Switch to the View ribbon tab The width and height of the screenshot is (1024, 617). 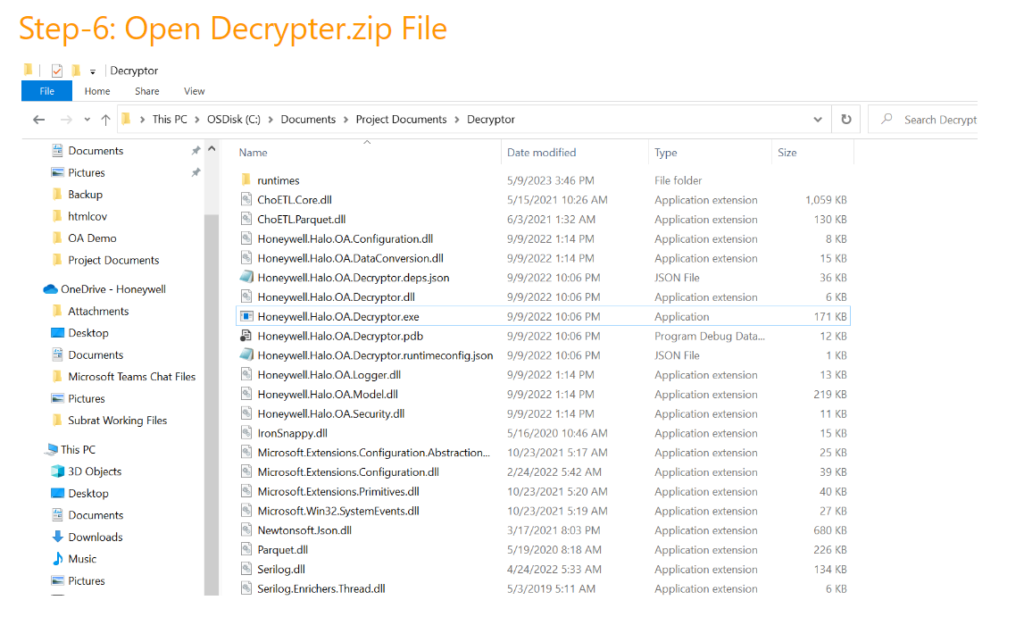pos(194,91)
